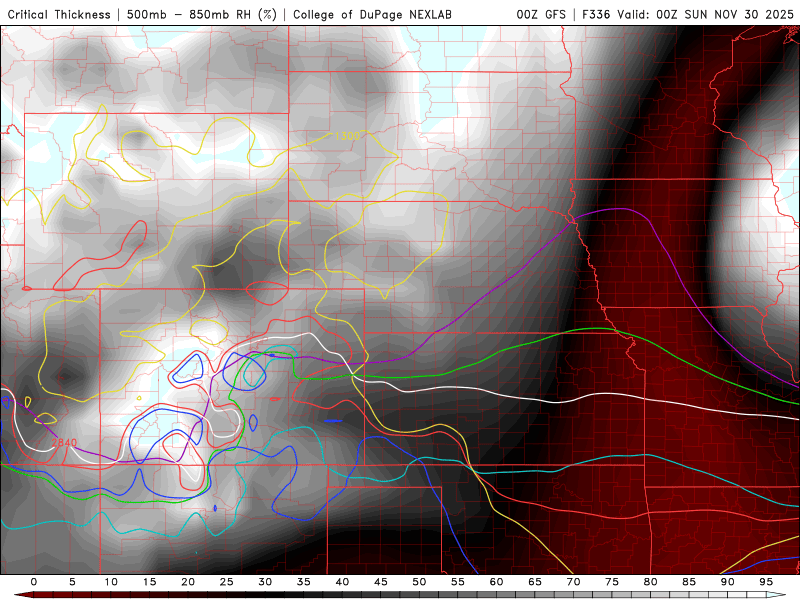This screenshot has height=600, width=800.
Task: Click the '40' value on color scale
Action: click(x=342, y=582)
